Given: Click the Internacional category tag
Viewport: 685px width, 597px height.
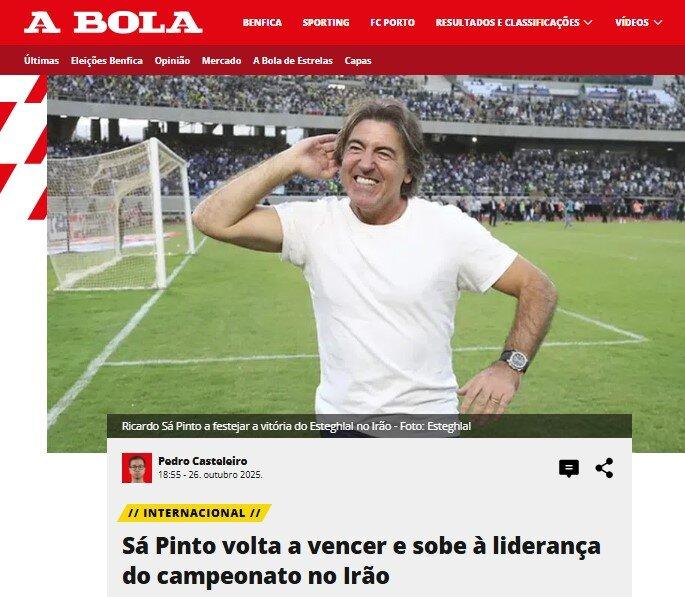Looking at the screenshot, I should pos(194,513).
